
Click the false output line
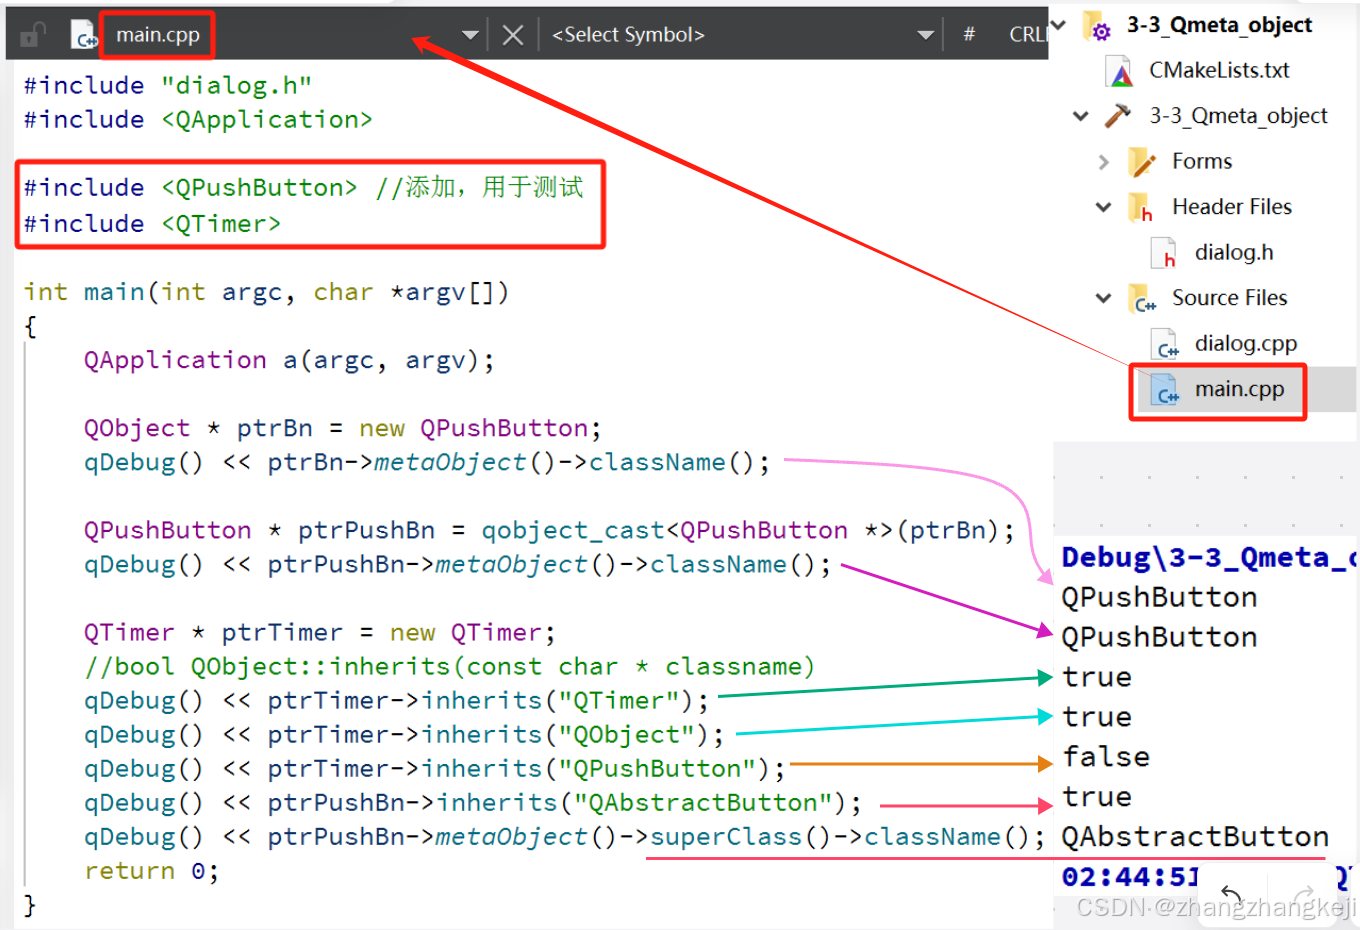click(1105, 757)
